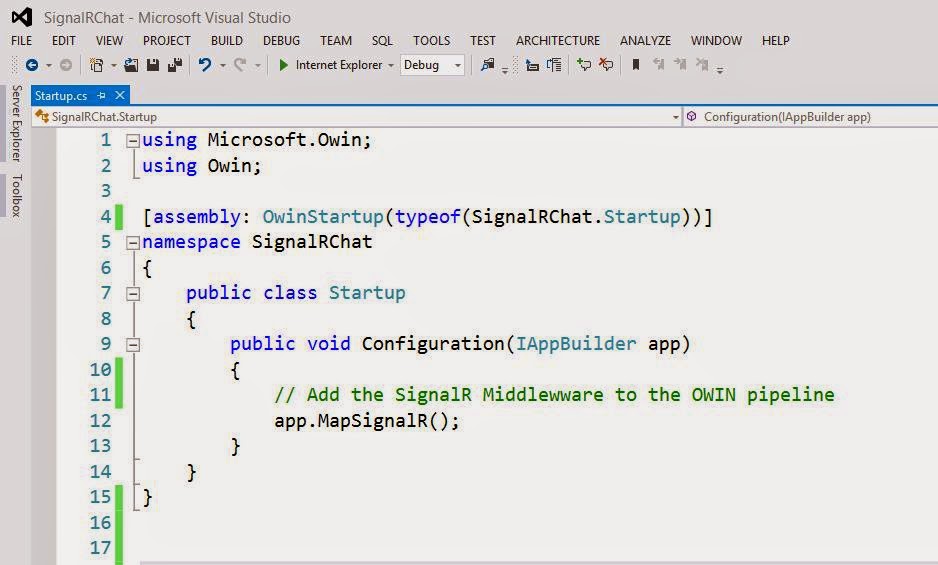
Task: Open the TEST menu
Action: [x=483, y=41]
